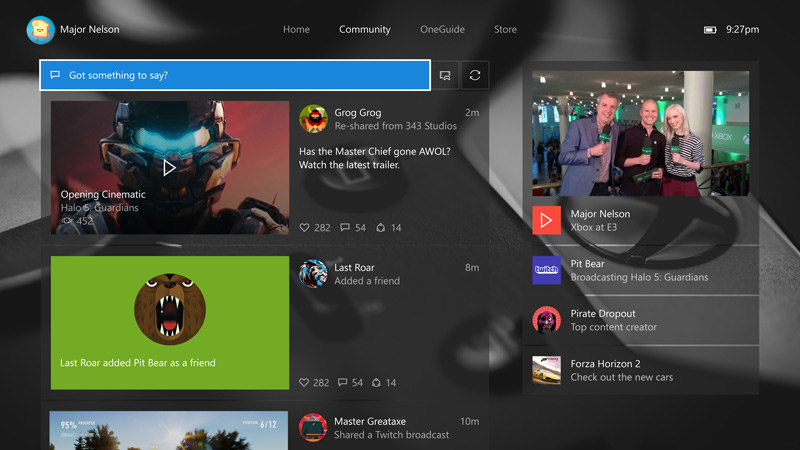Click 'Shared a Twitch broadcast' text
This screenshot has width=800, height=450.
tap(392, 435)
